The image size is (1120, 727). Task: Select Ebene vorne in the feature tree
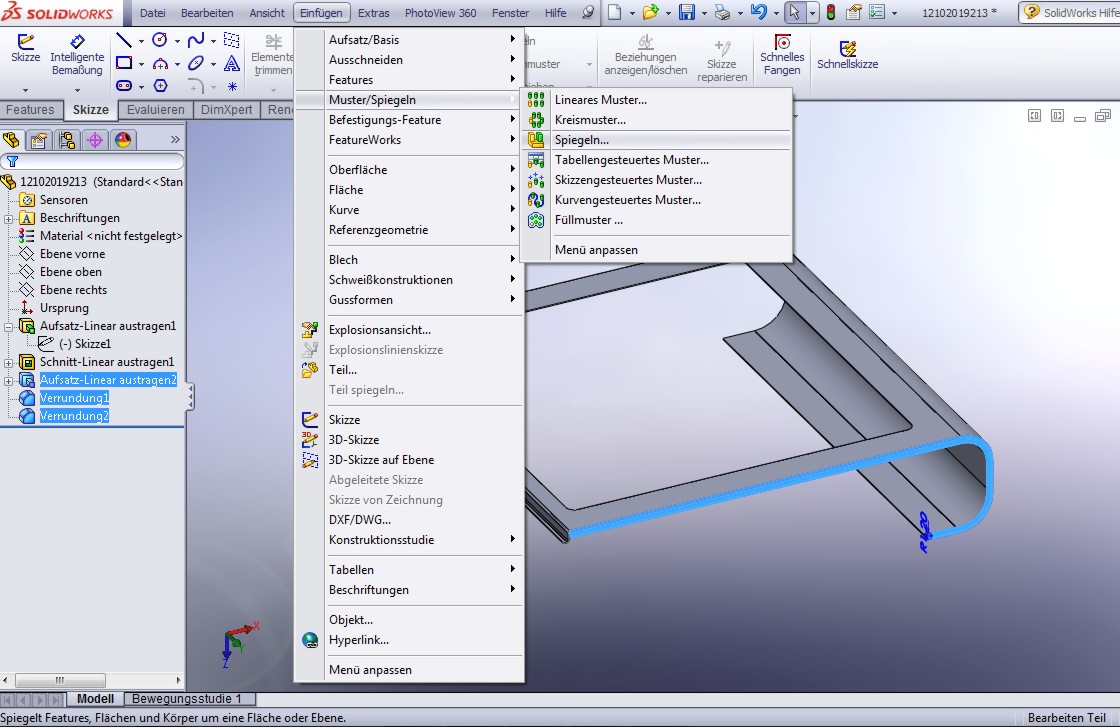tap(72, 254)
